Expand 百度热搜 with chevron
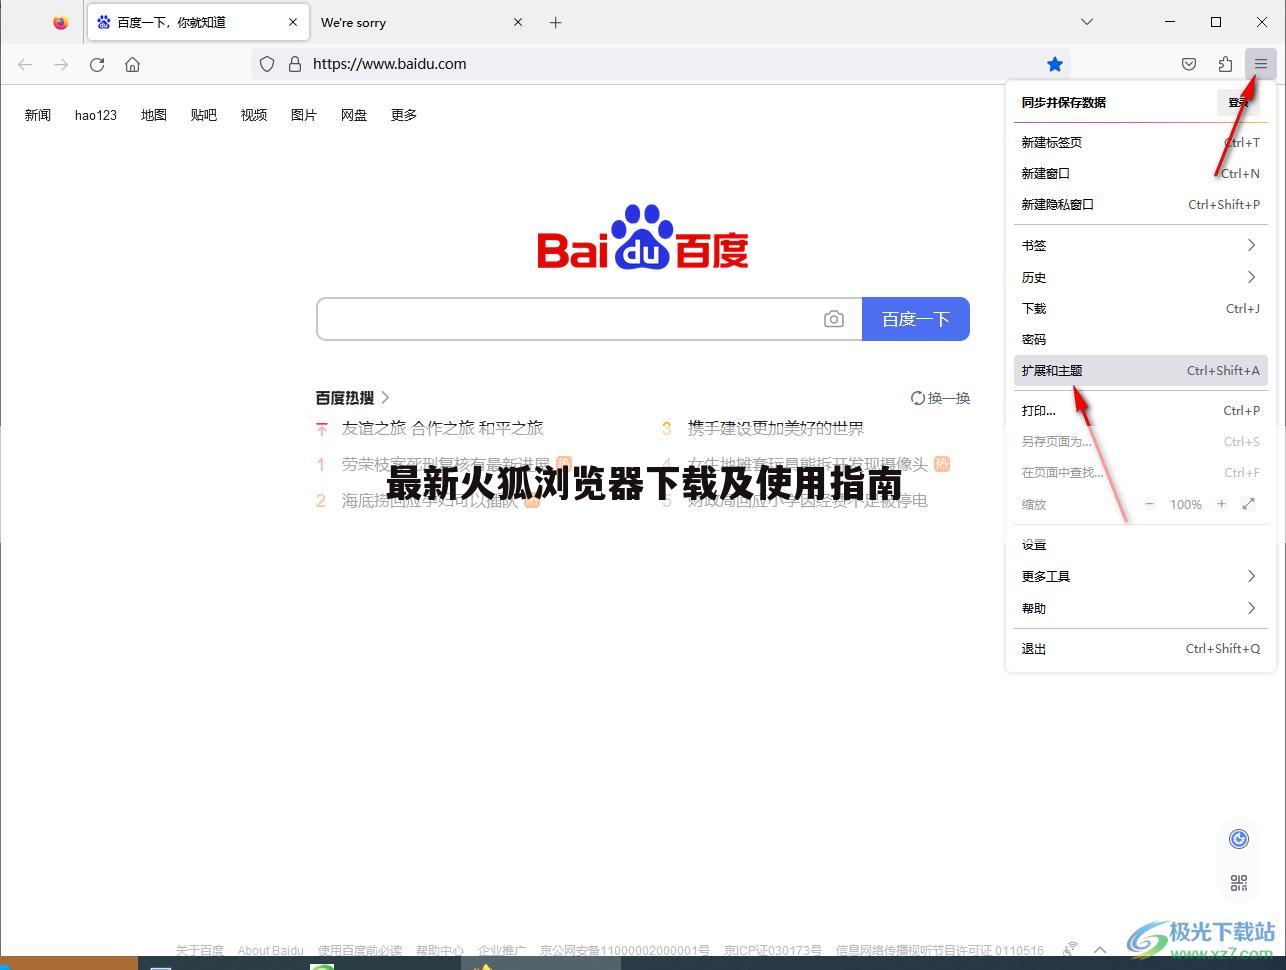1286x970 pixels. click(x=385, y=398)
